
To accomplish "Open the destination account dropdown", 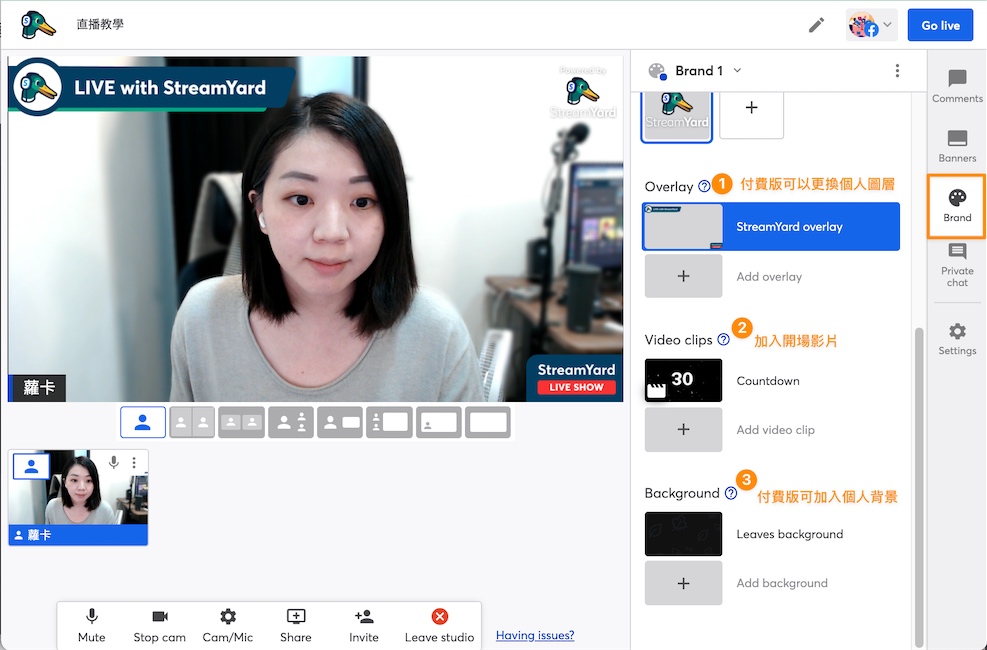I will (871, 25).
